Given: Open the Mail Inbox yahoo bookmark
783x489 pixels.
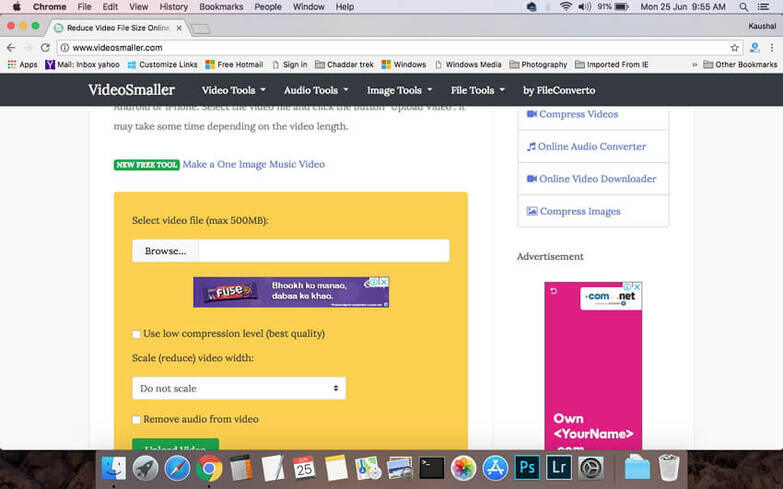Looking at the screenshot, I should (x=82, y=64).
